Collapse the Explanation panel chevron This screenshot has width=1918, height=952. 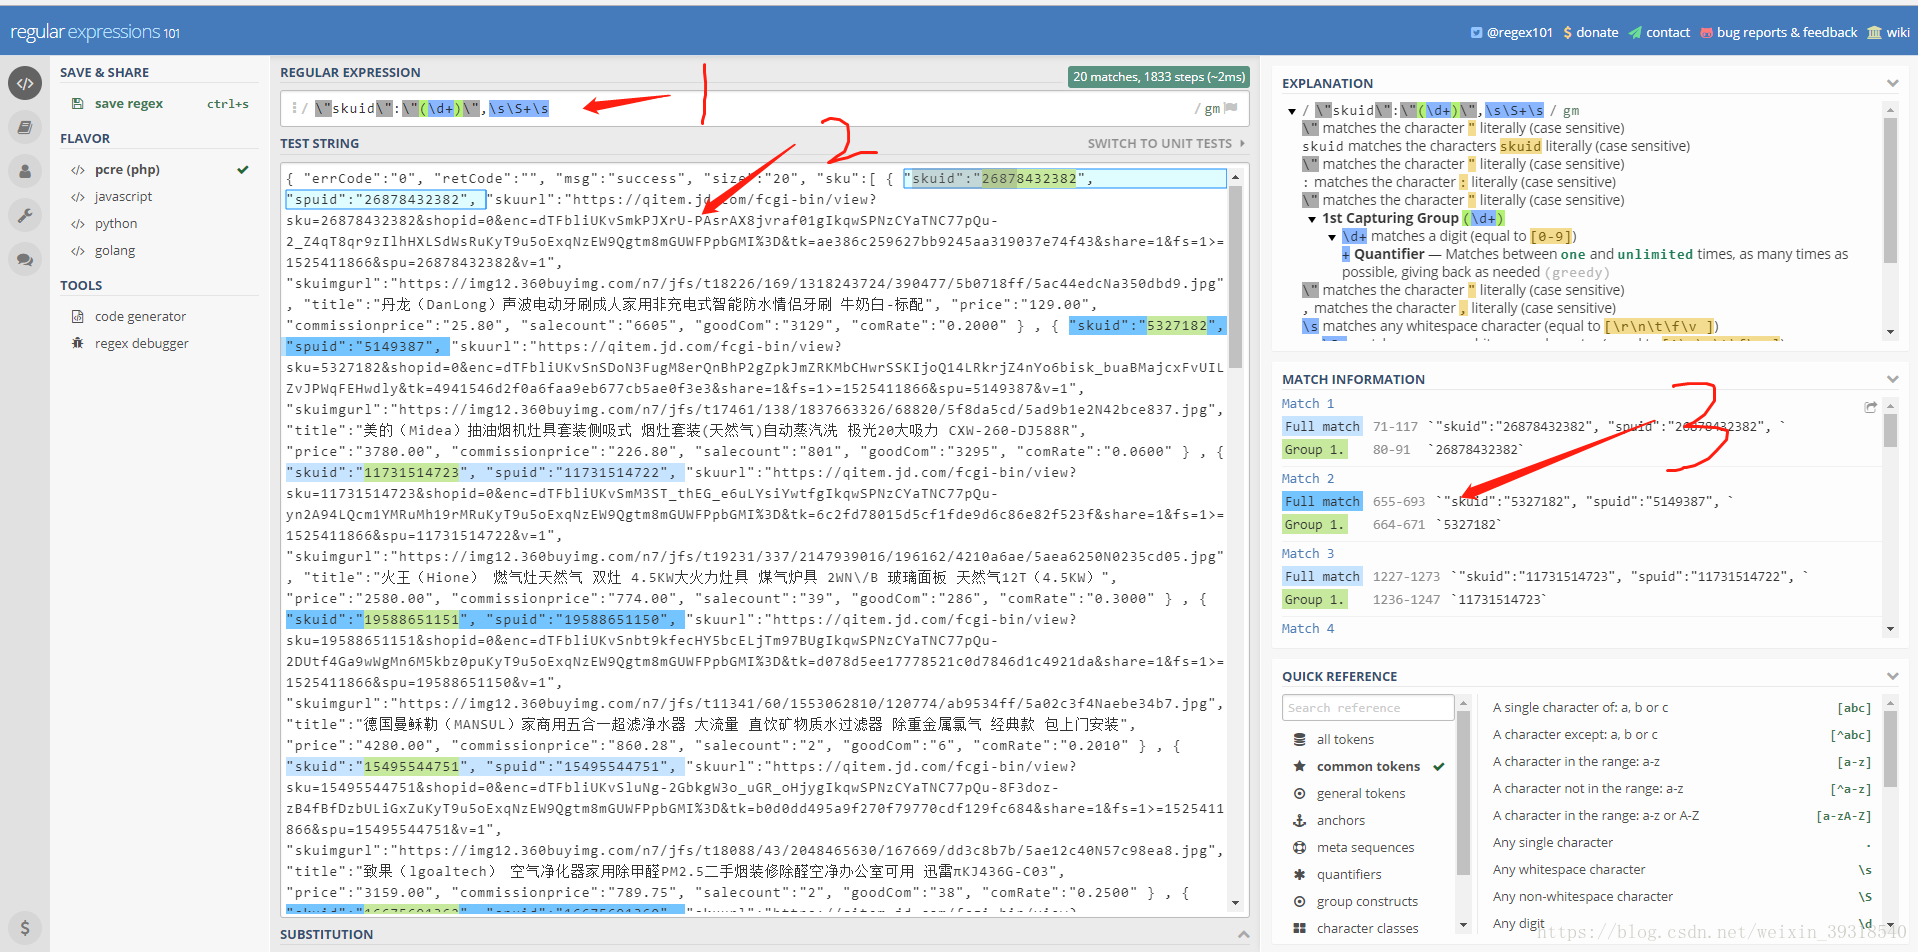click(1892, 83)
